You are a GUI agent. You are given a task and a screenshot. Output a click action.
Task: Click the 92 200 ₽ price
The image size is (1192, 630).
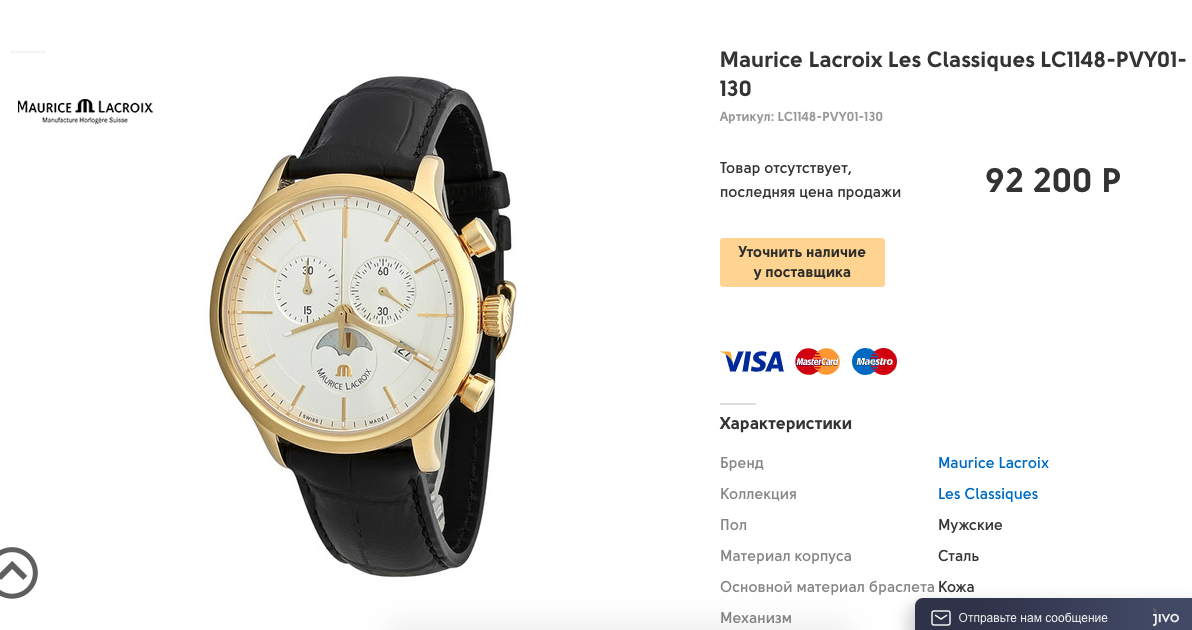[x=1053, y=181]
